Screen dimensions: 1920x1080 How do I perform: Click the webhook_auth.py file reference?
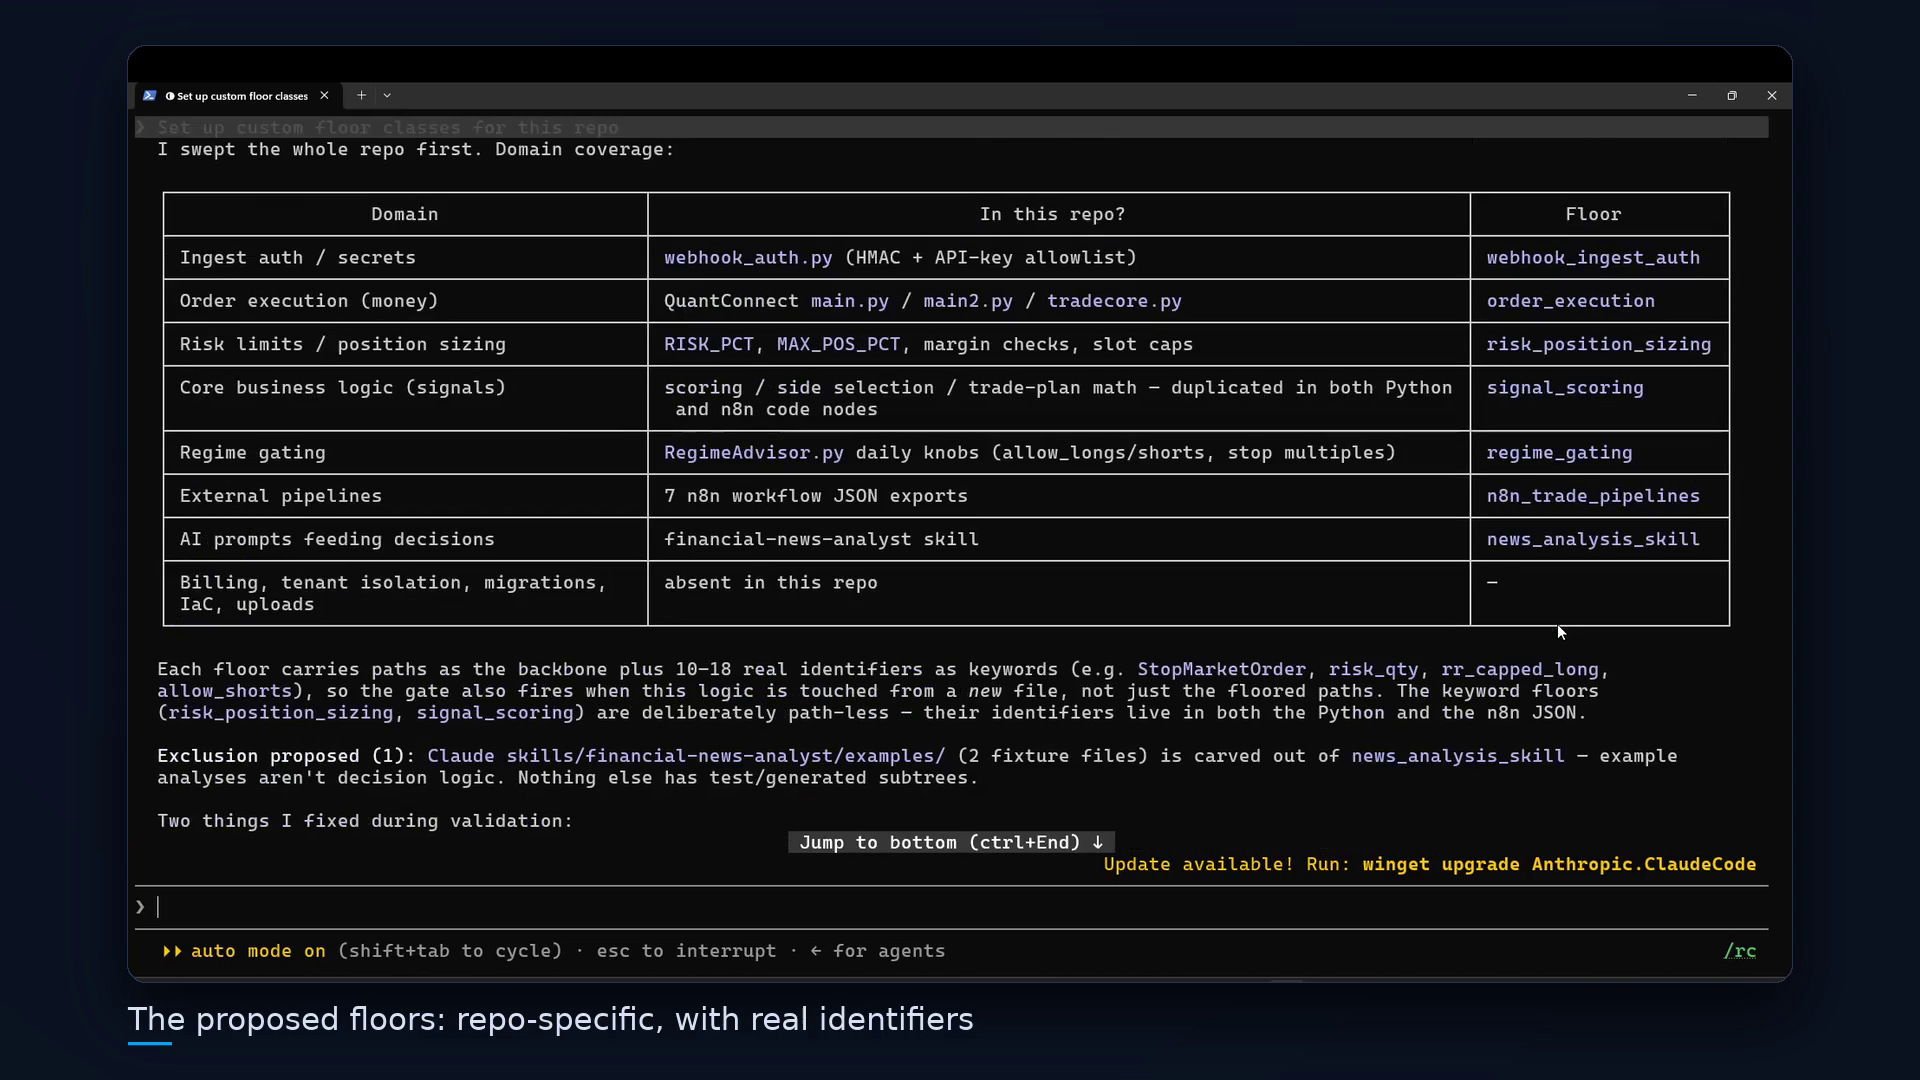pyautogui.click(x=748, y=258)
